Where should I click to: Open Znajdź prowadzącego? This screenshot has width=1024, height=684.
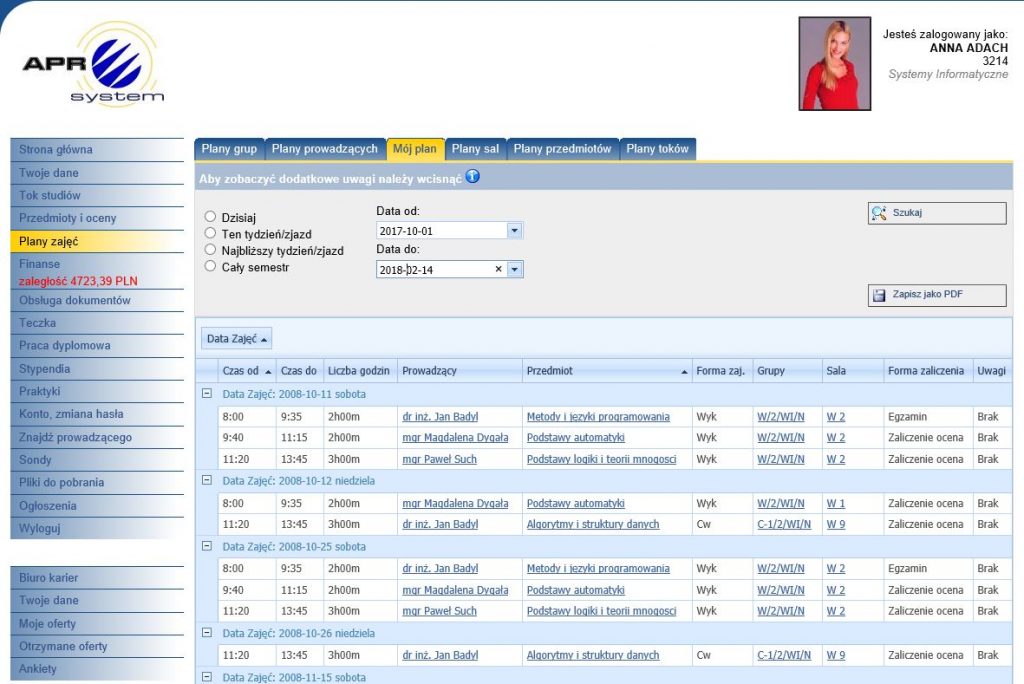tap(97, 437)
